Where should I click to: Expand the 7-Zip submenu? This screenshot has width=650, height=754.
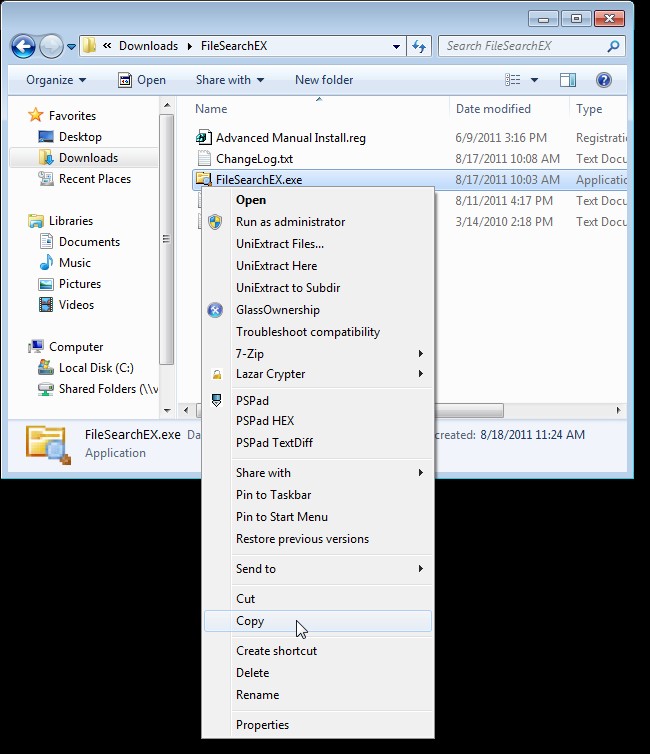click(x=318, y=354)
